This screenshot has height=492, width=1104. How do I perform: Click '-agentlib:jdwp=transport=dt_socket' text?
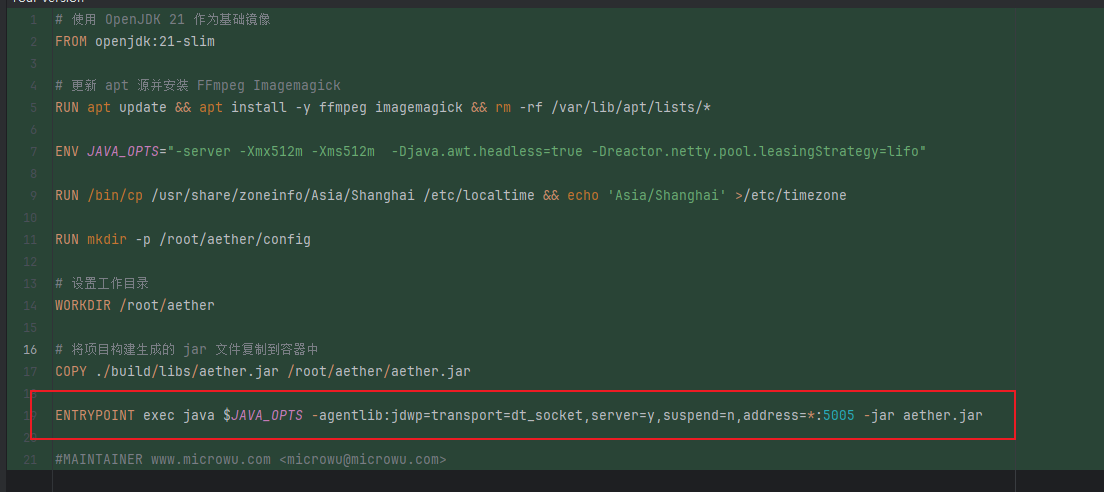pyautogui.click(x=447, y=415)
